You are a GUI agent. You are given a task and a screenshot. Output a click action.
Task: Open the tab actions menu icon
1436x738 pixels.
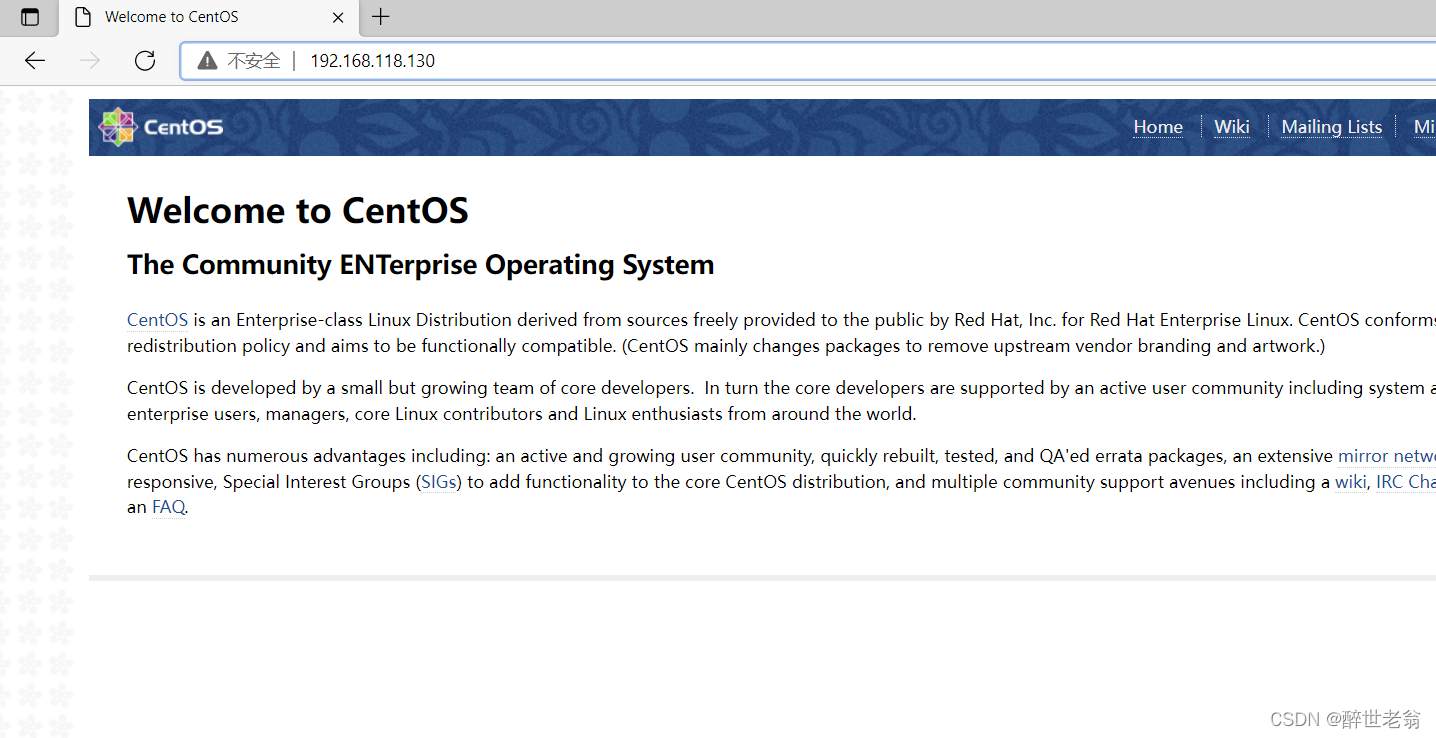click(x=30, y=17)
